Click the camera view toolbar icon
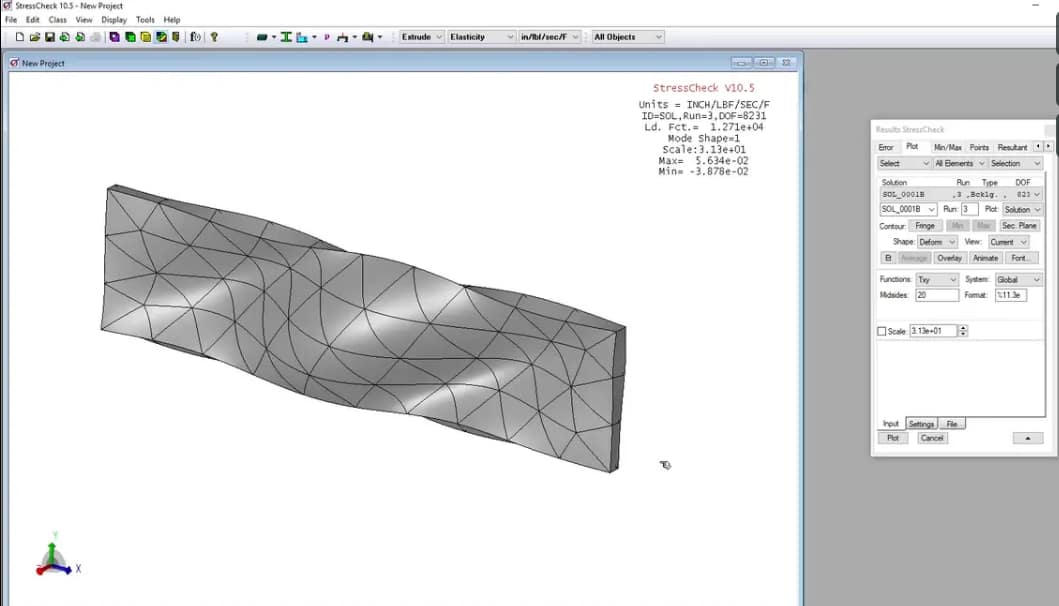1059x606 pixels. [367, 36]
